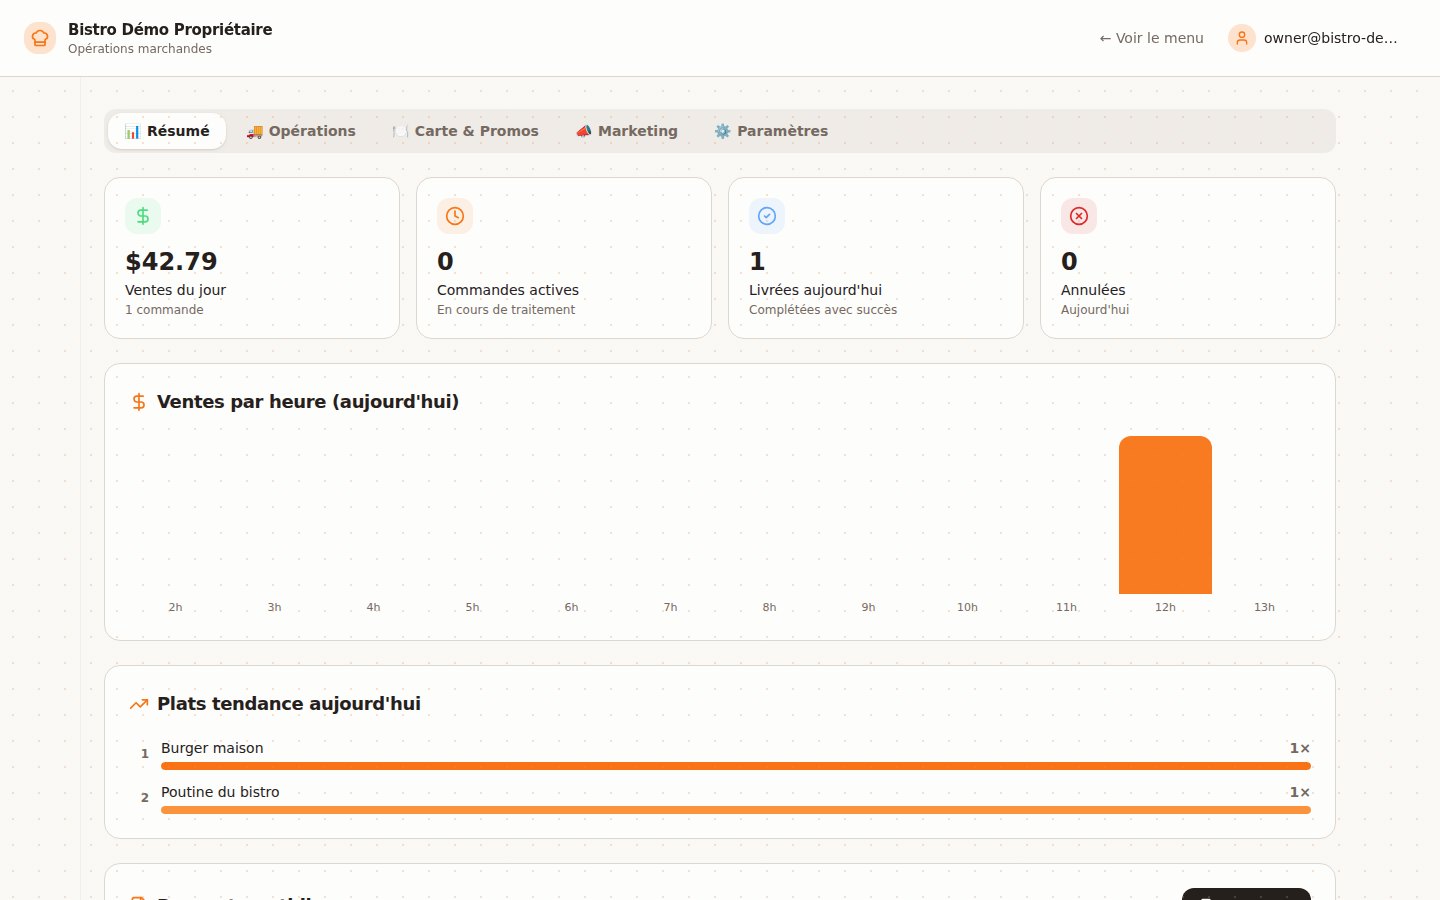
Task: Follow the Voir le menu link
Action: click(x=1151, y=38)
